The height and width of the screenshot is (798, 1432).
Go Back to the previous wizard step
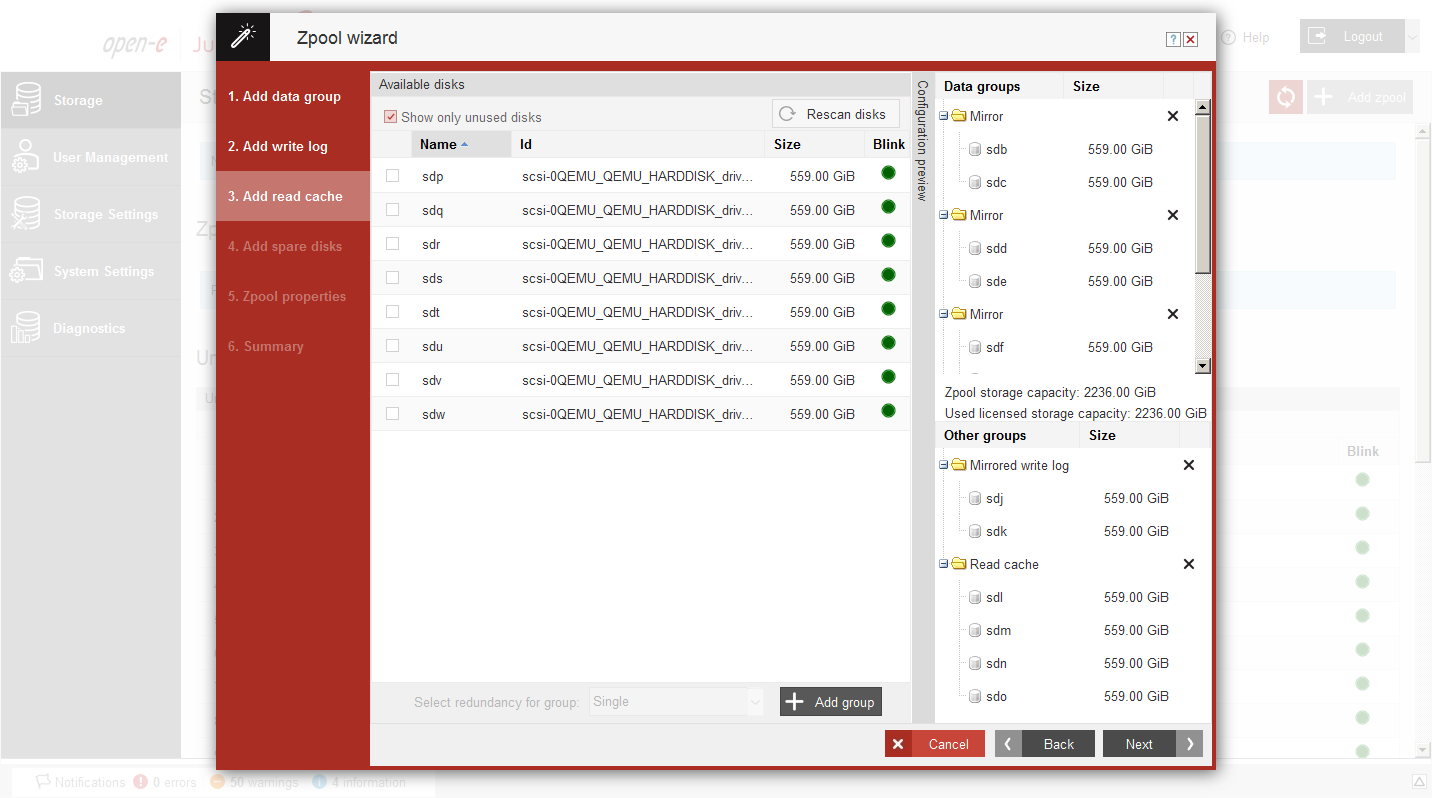1045,744
